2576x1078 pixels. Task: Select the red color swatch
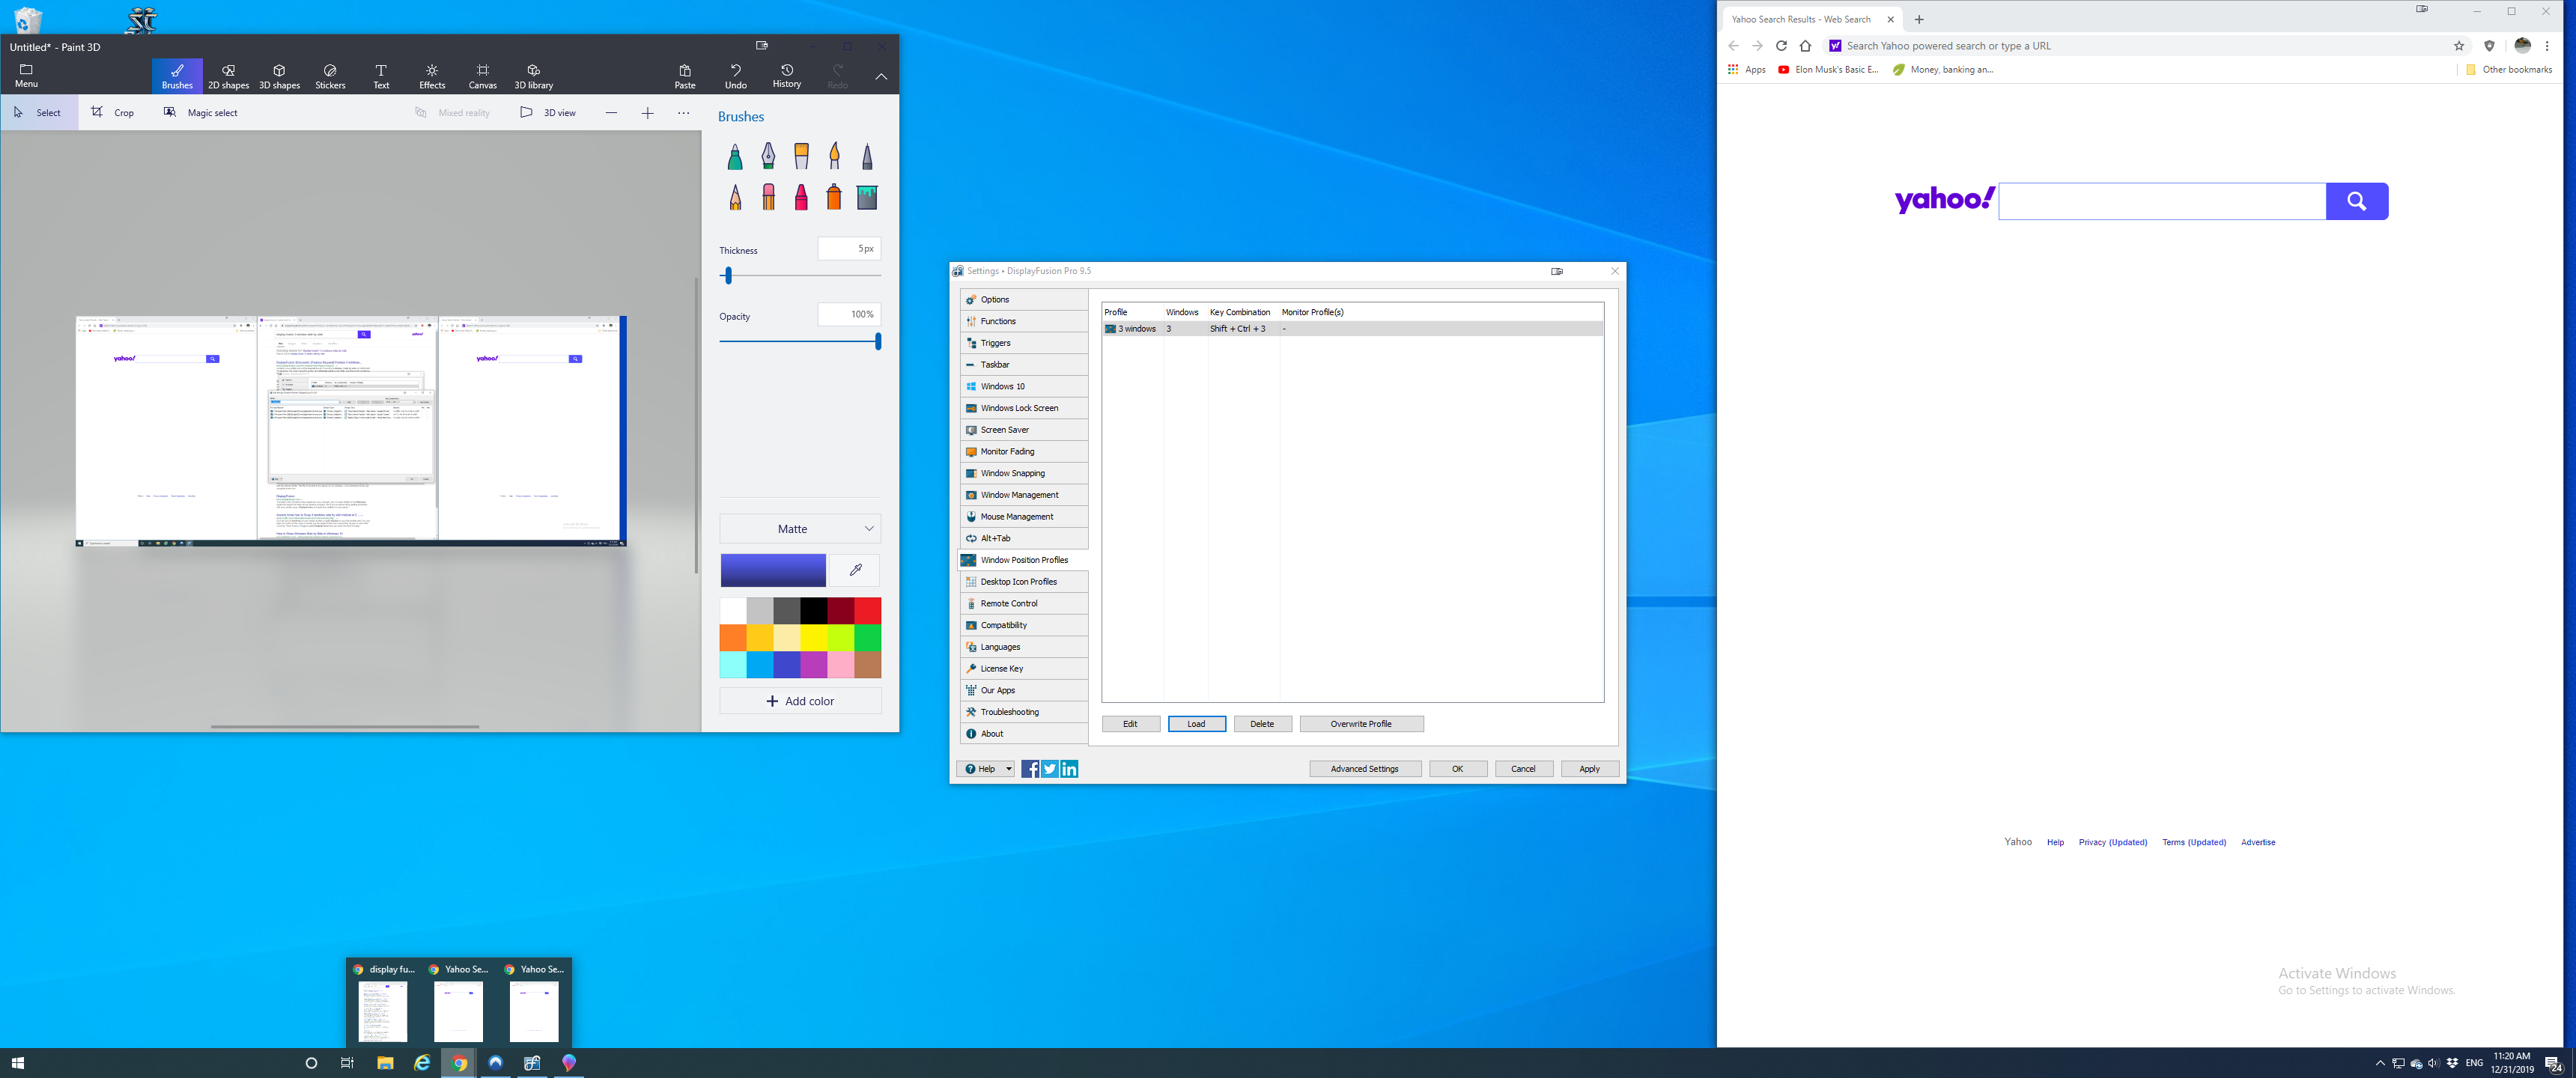click(x=867, y=610)
